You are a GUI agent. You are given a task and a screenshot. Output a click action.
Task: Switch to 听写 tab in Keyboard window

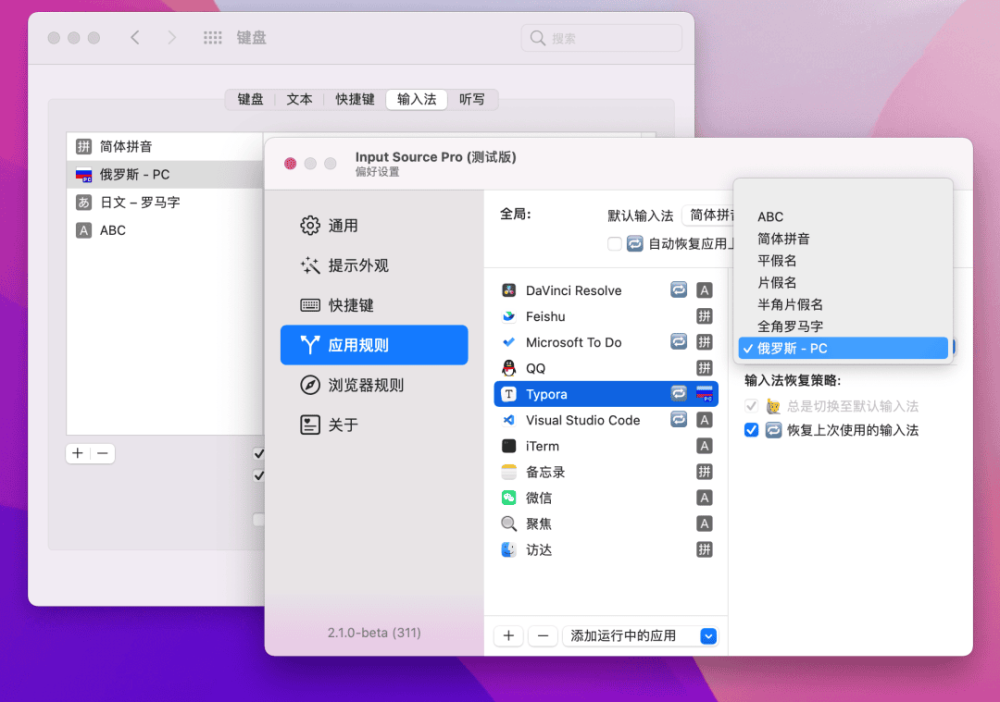tap(472, 99)
